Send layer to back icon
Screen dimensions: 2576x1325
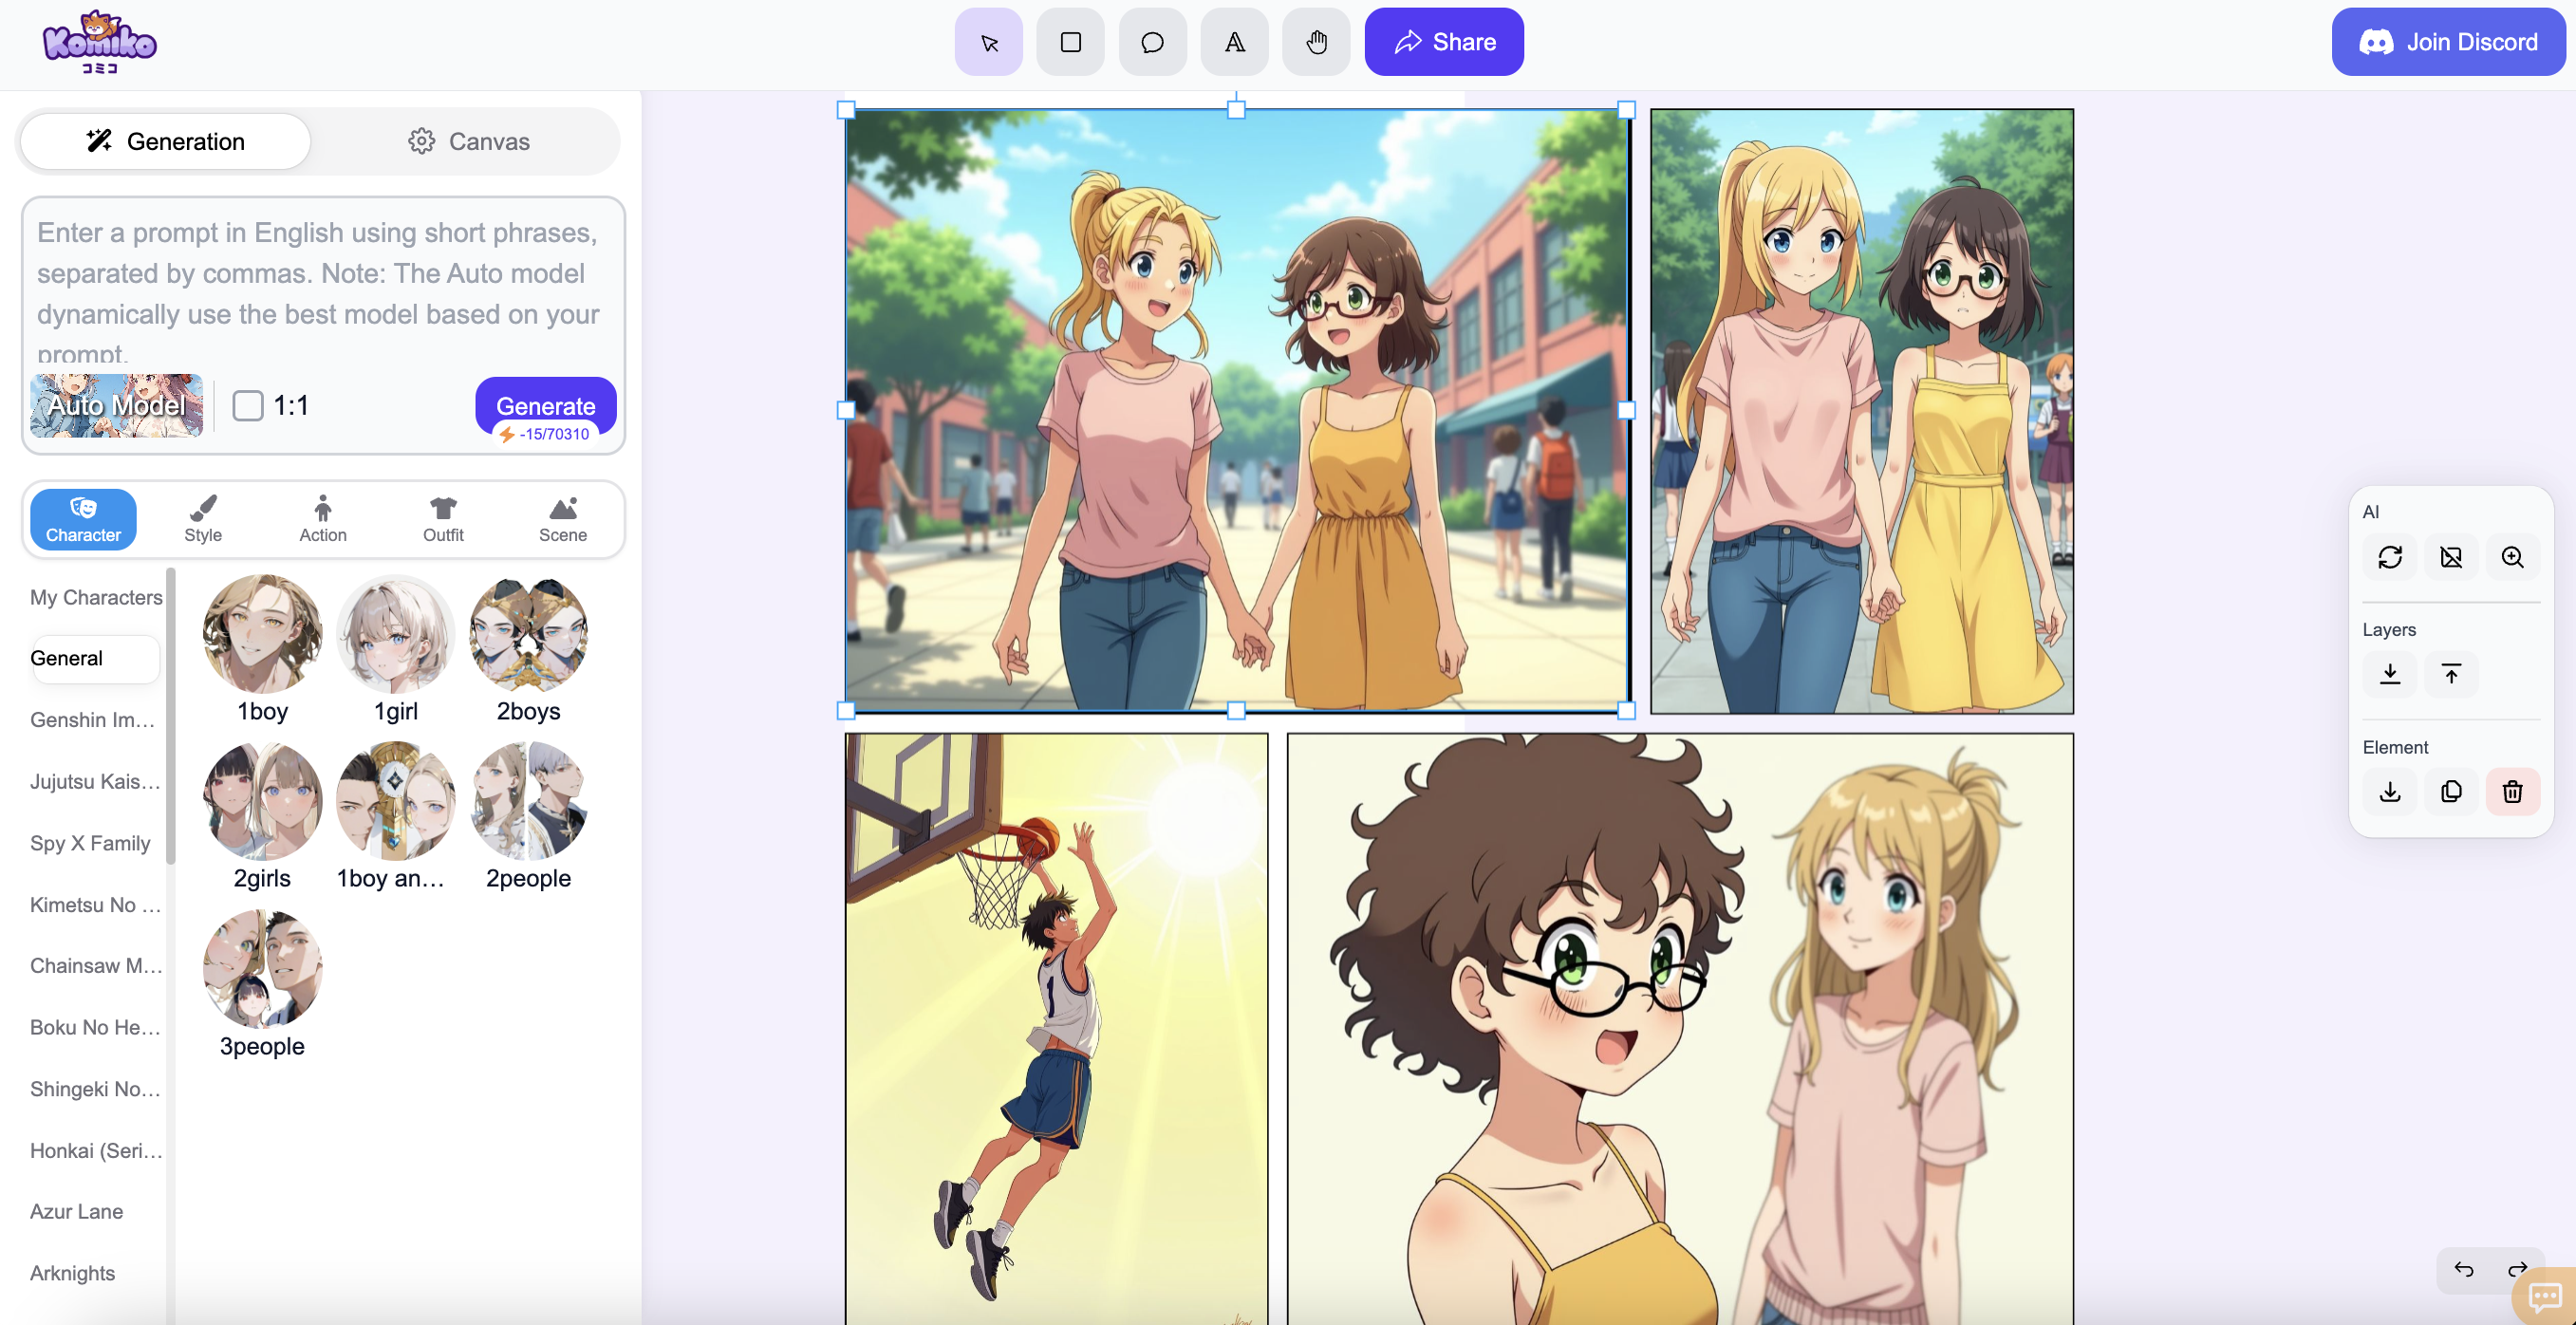[2389, 674]
